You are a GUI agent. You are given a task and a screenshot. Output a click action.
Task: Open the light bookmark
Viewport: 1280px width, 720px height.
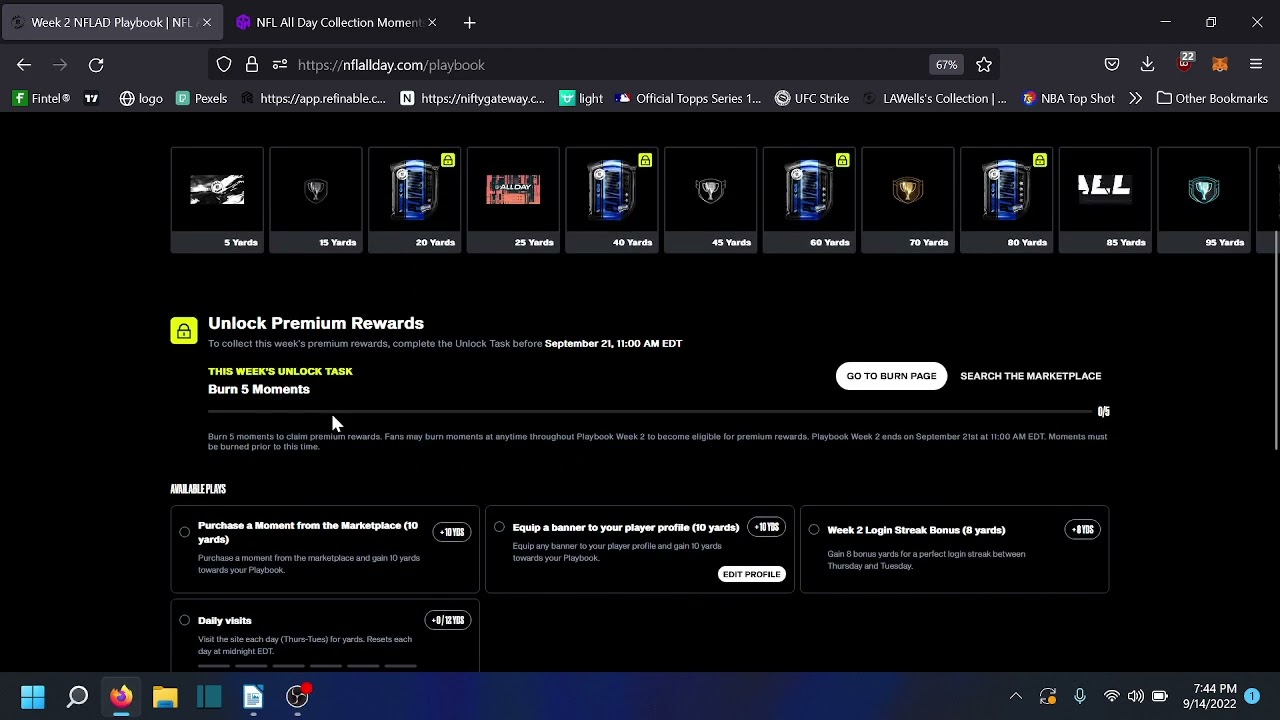pos(581,98)
